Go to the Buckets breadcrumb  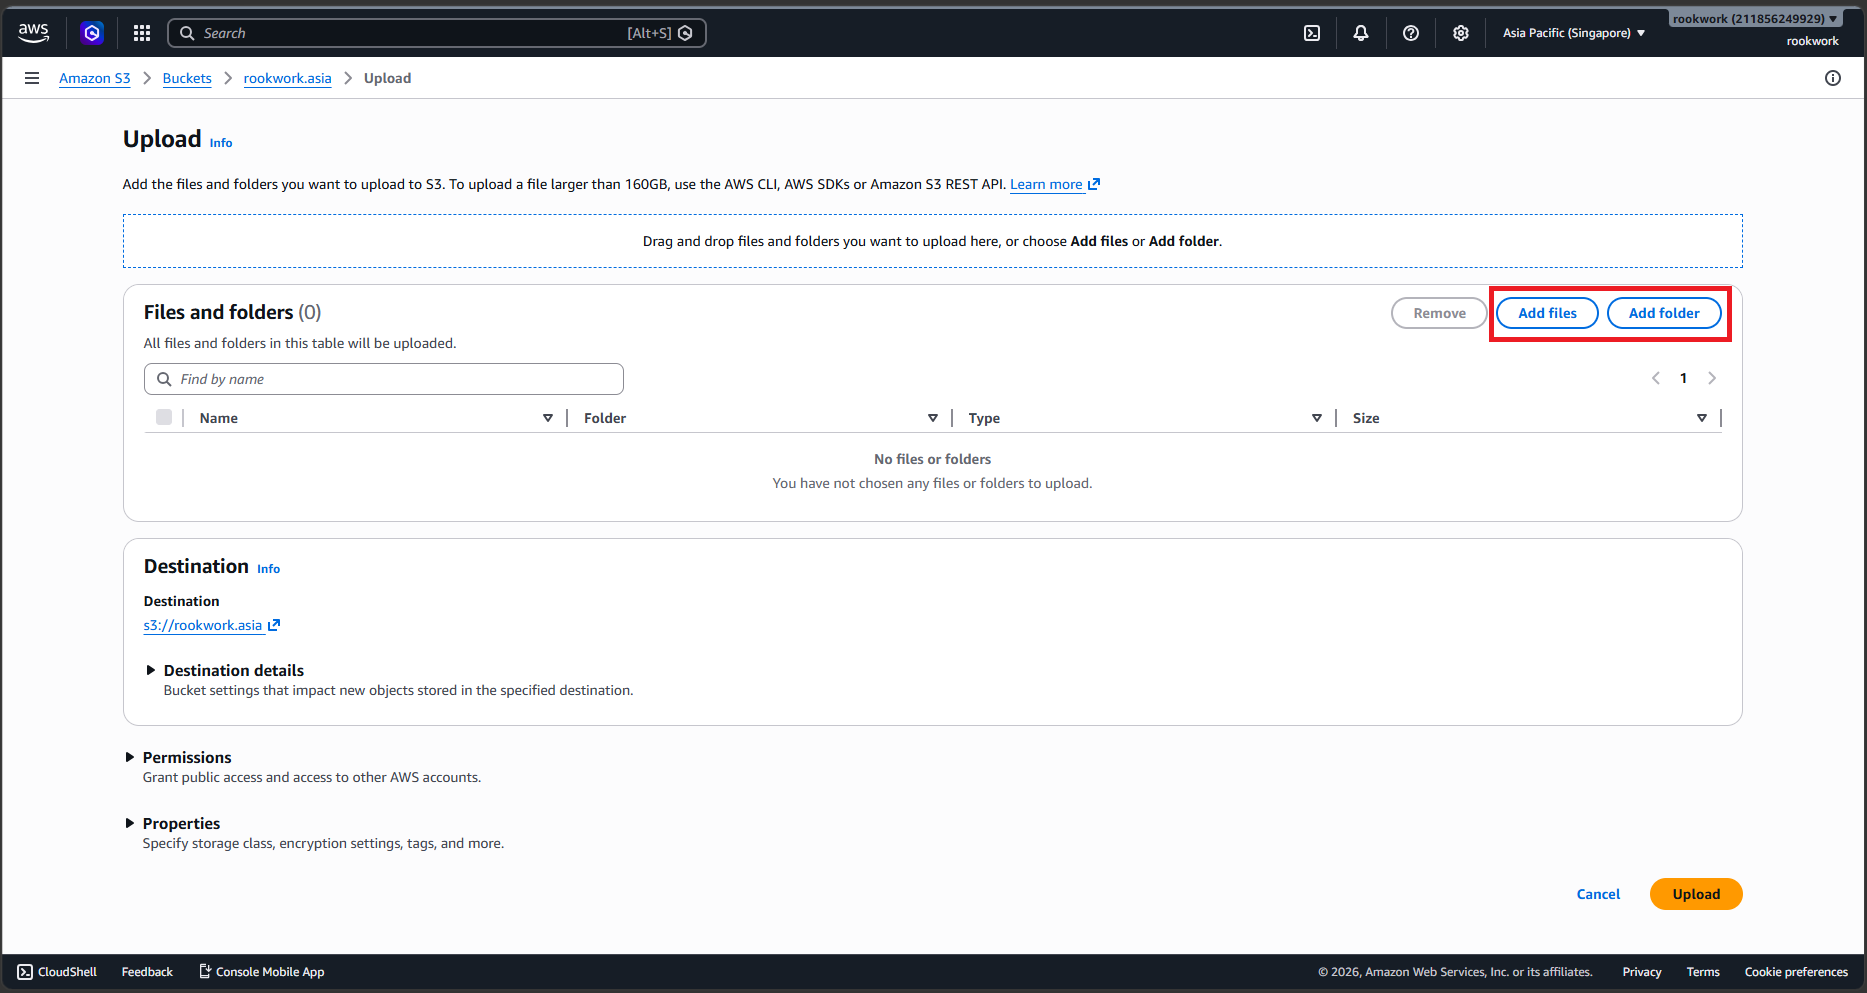tap(187, 78)
